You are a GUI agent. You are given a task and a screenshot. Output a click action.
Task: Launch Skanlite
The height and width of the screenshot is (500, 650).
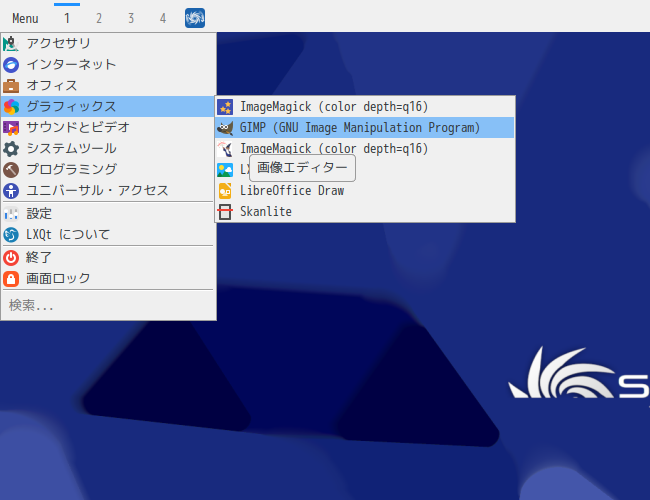coord(365,212)
